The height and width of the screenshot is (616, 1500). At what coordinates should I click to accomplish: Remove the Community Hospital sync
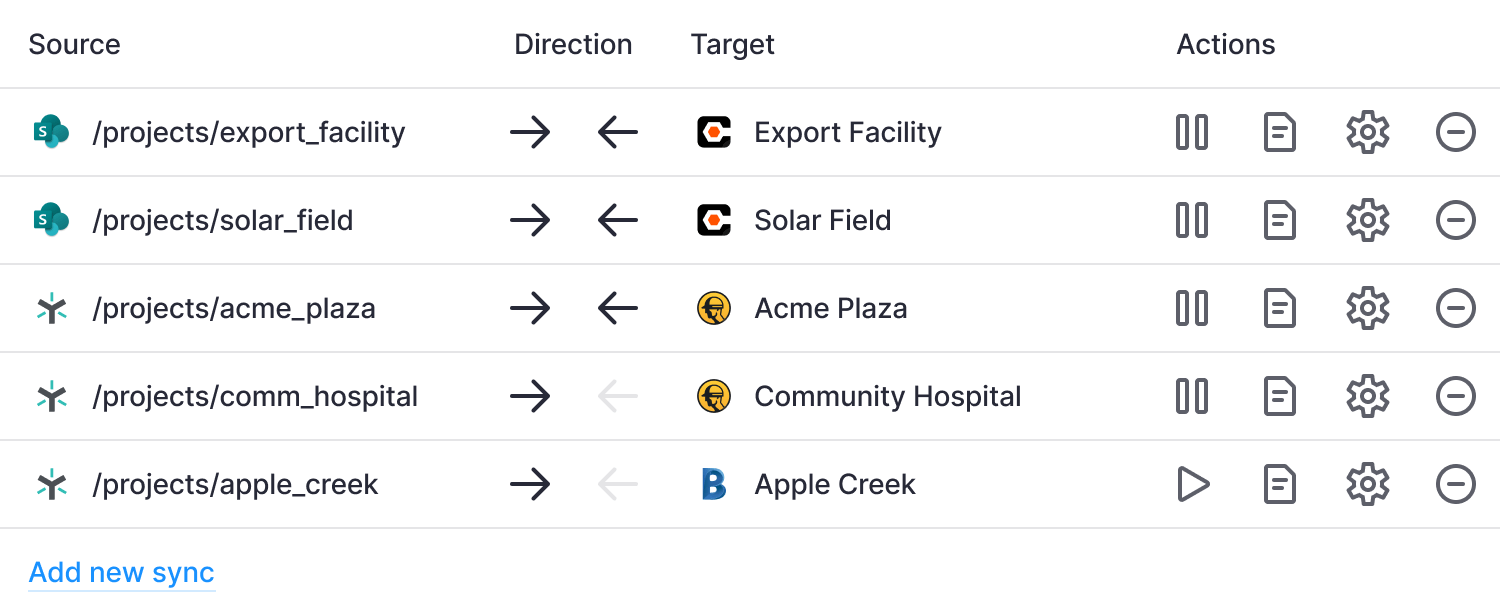[x=1456, y=396]
